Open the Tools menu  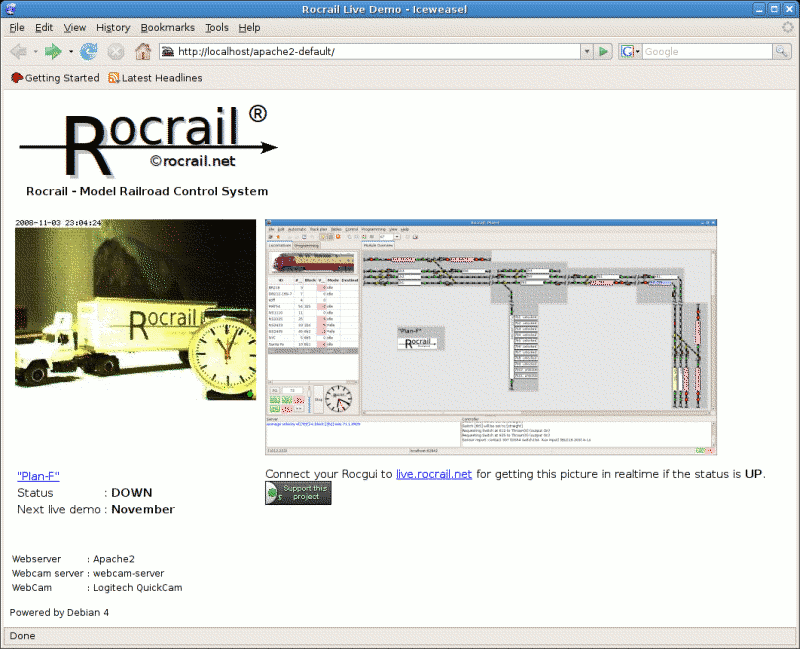[x=217, y=27]
